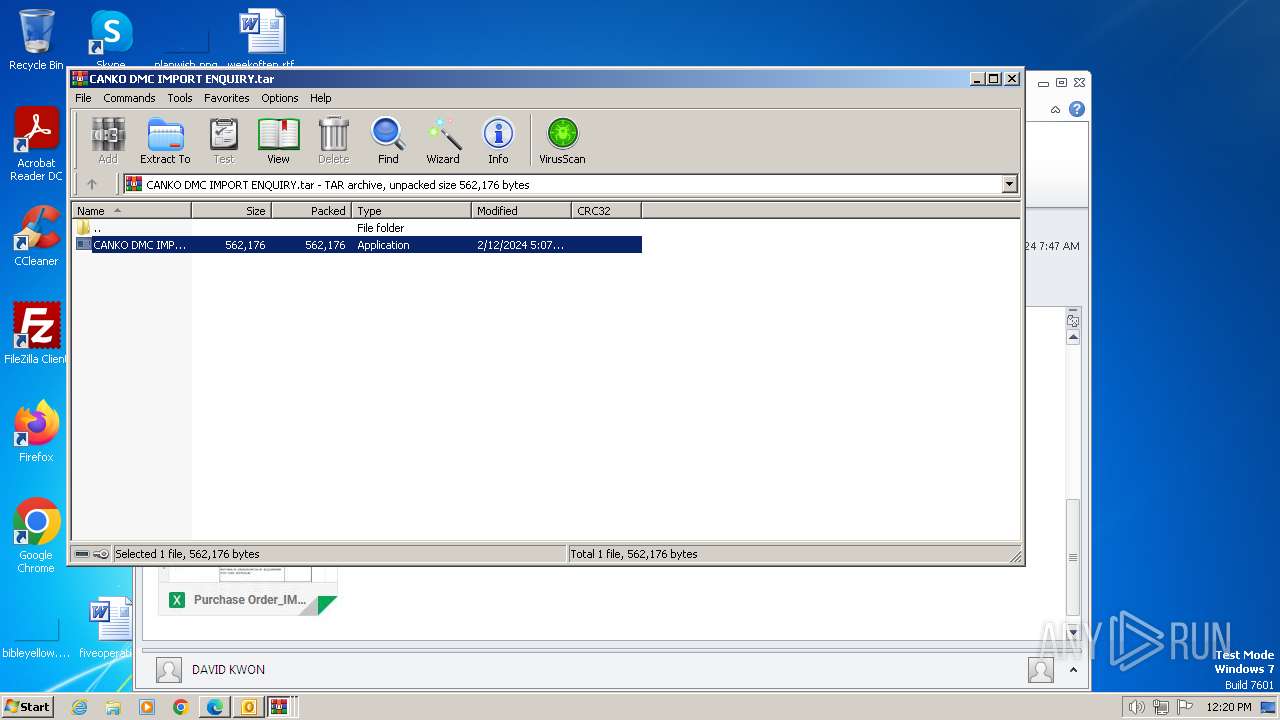Show archive Info
The height and width of the screenshot is (720, 1280).
pos(498,140)
